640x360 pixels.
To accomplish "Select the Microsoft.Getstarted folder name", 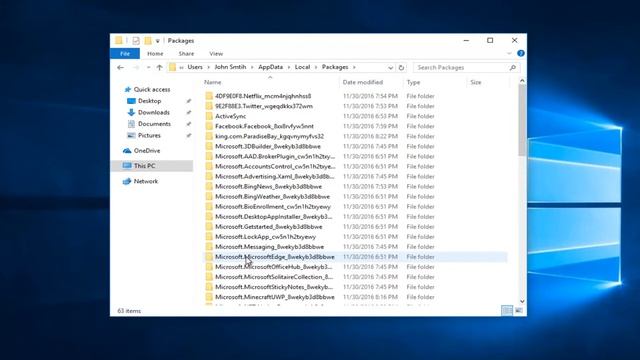I will (269, 227).
